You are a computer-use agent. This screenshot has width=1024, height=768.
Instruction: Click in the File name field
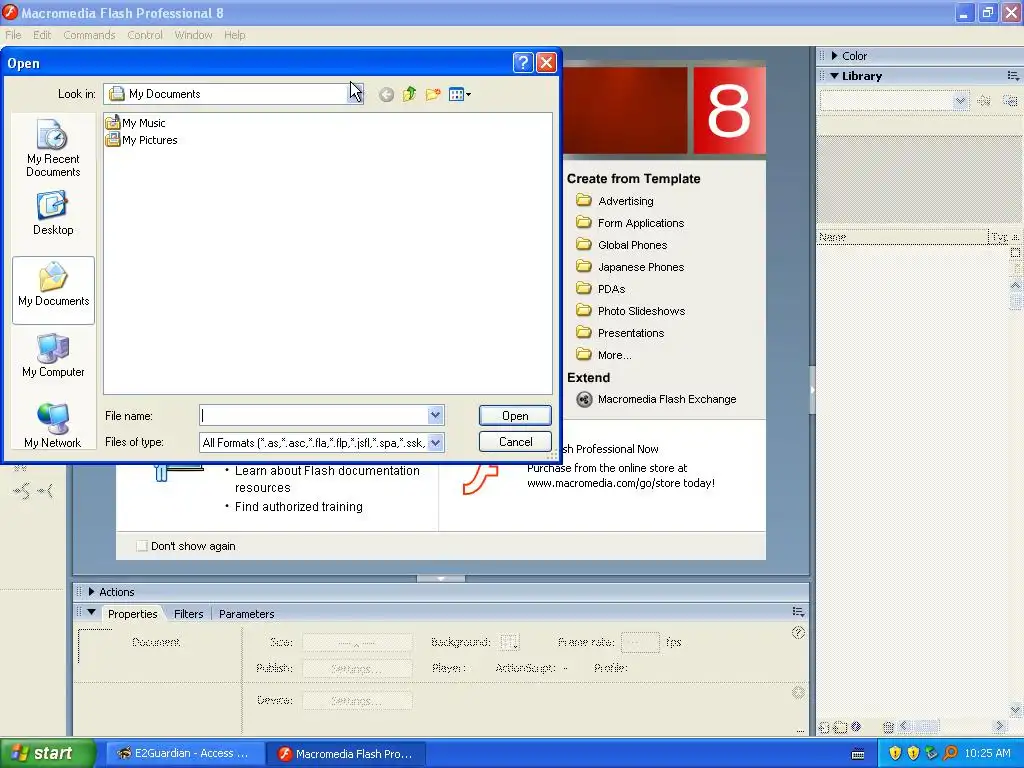tap(313, 415)
